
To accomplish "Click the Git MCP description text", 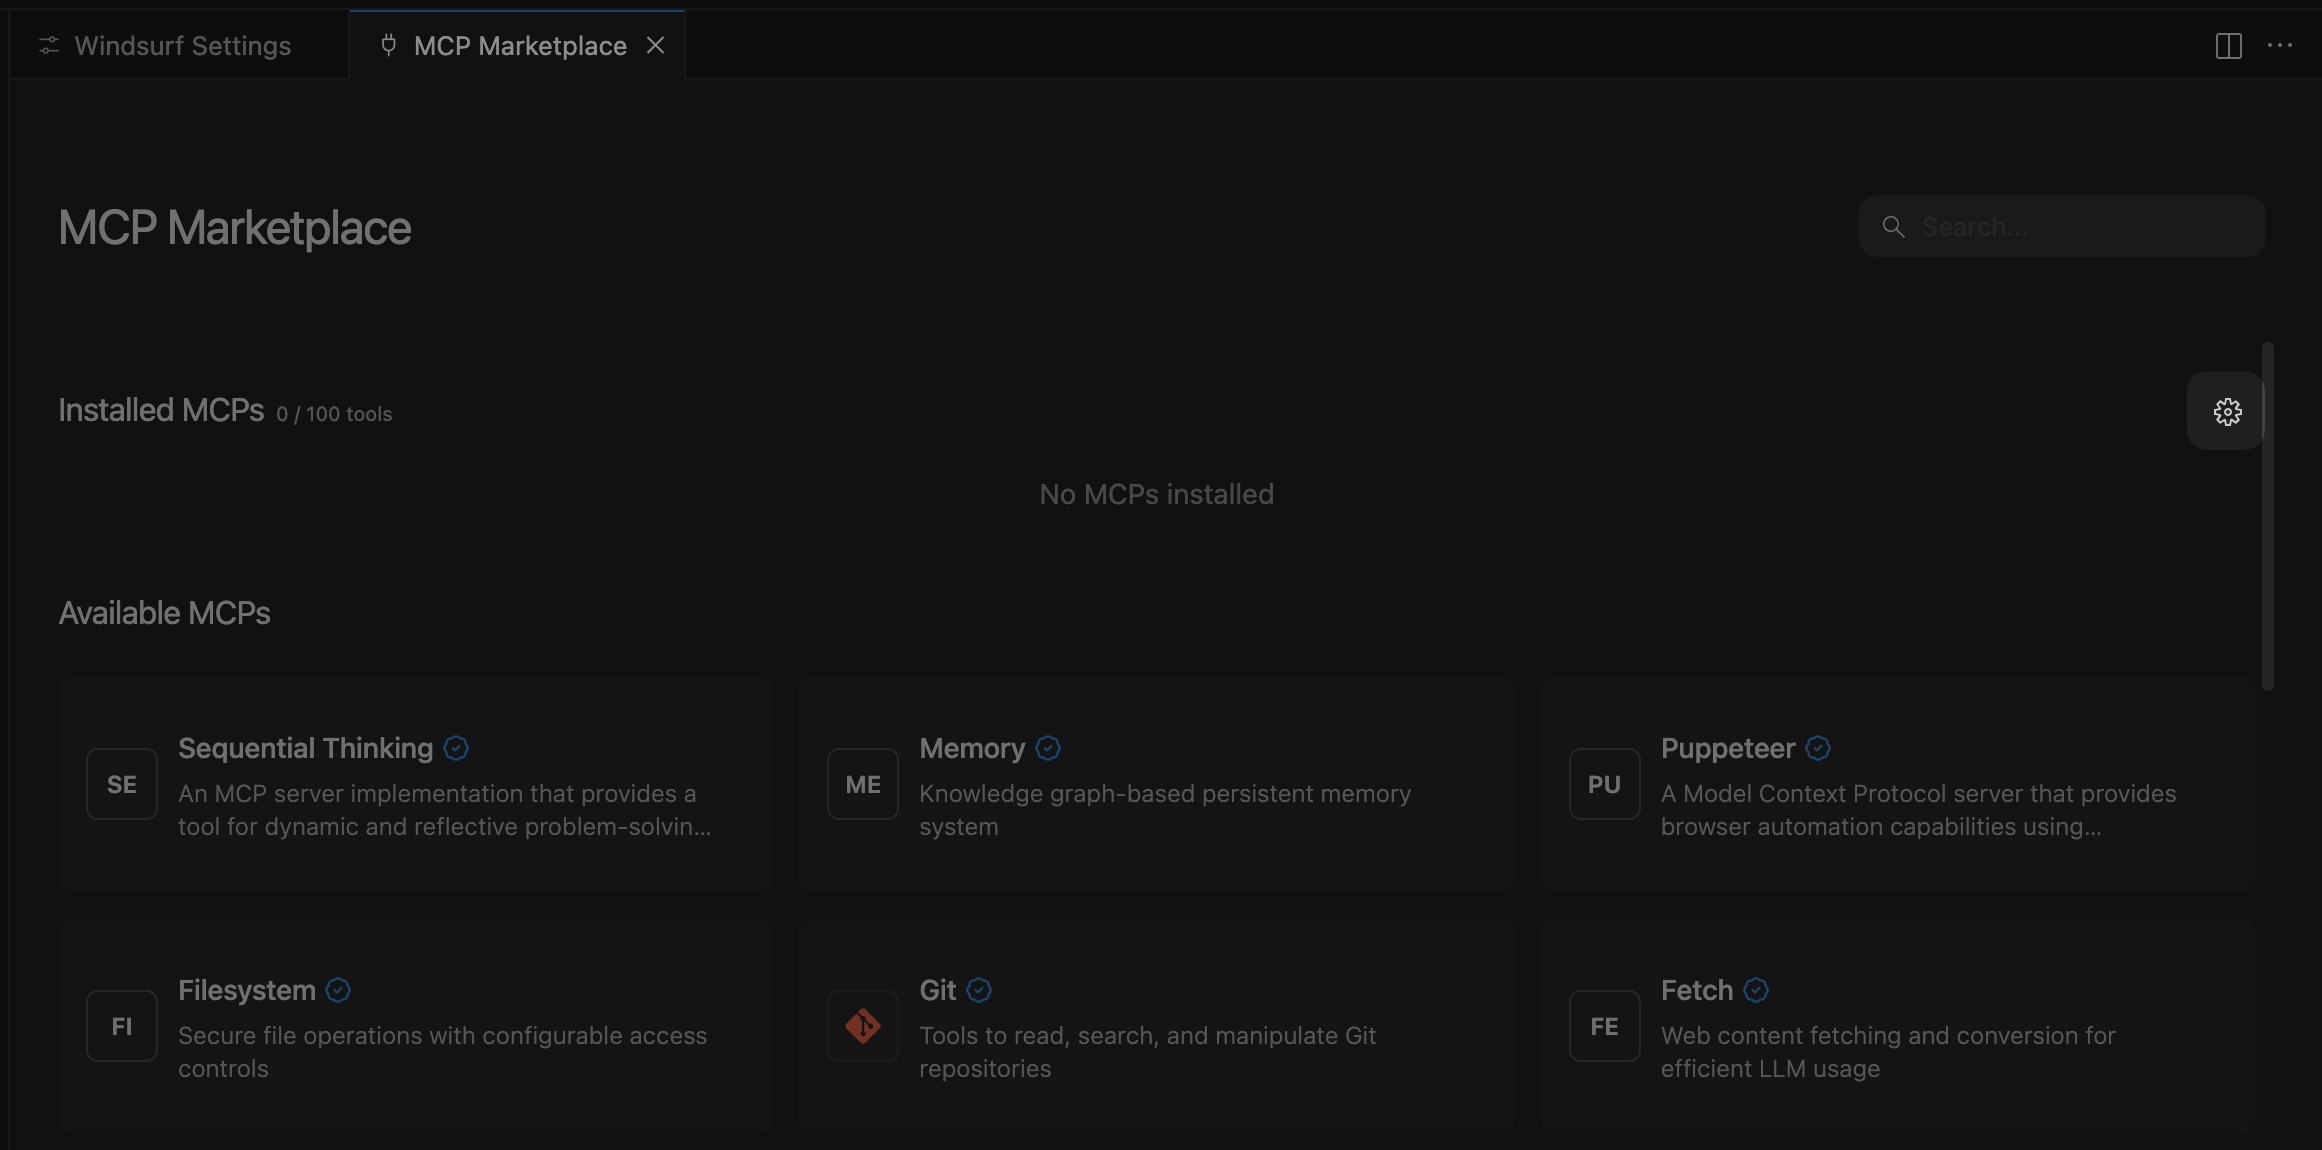I will [1147, 1052].
